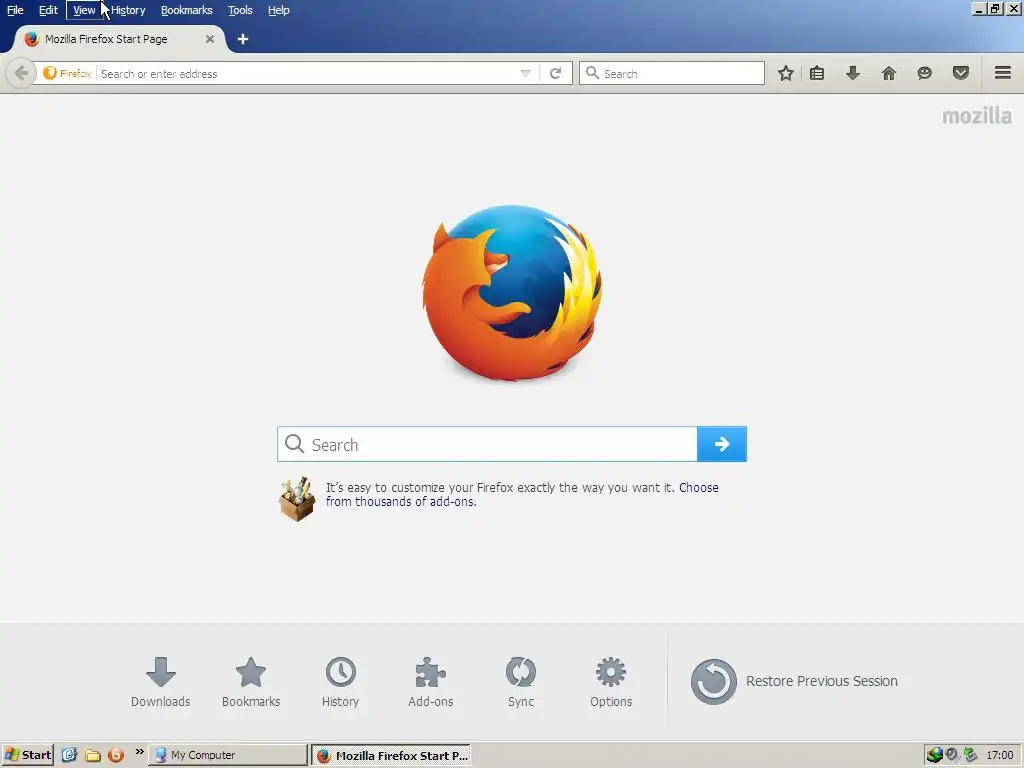The height and width of the screenshot is (768, 1024).
Task: Open the History menu
Action: (128, 10)
